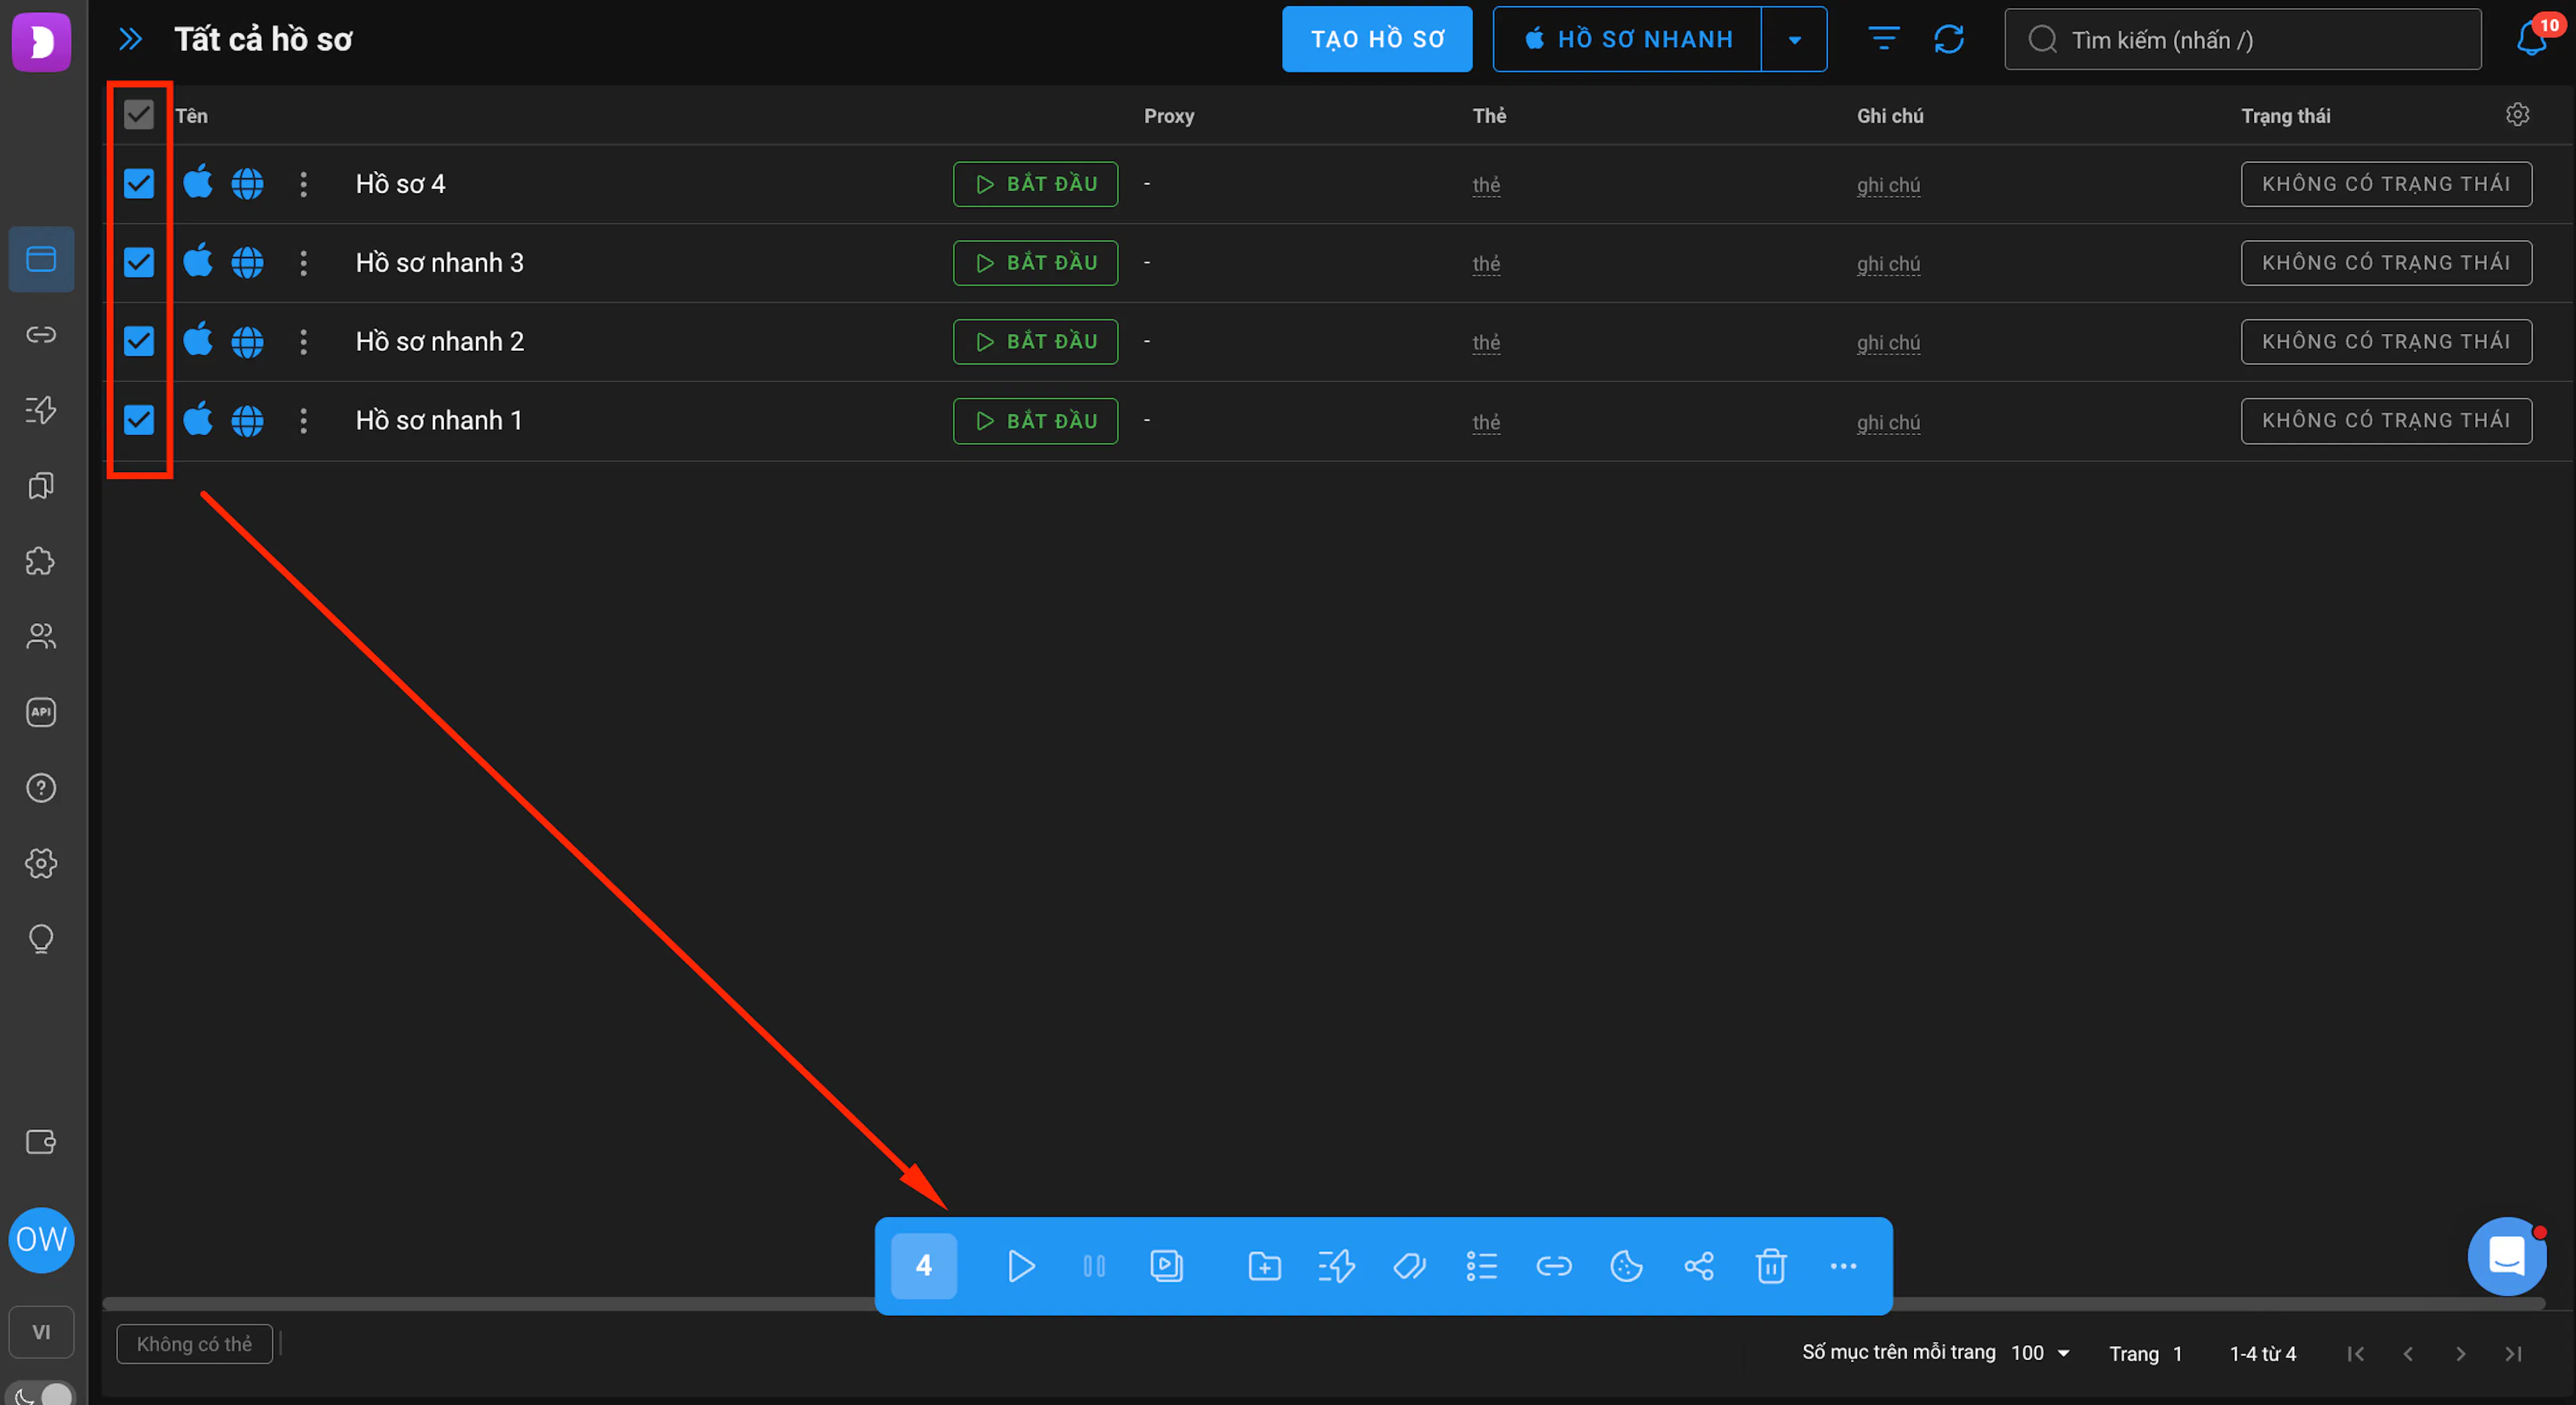Open the support chat bubble

point(2506,1256)
